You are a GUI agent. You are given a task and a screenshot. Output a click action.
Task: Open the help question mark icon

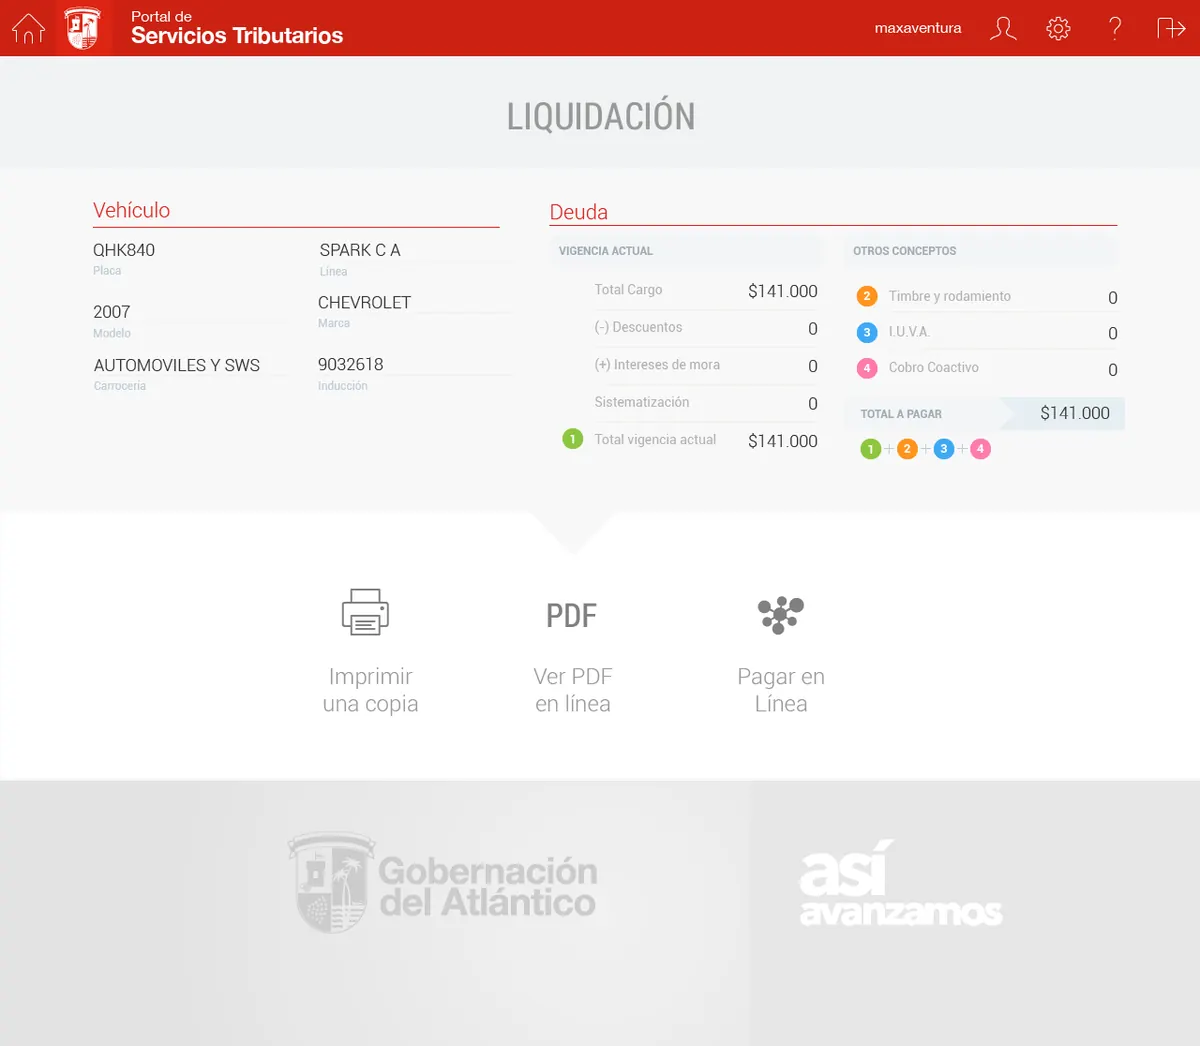point(1115,28)
